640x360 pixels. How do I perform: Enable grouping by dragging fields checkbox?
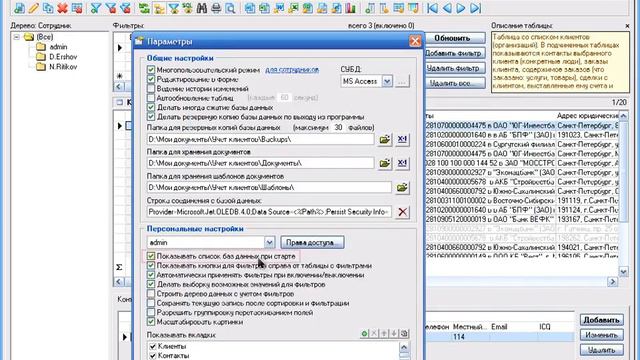click(x=151, y=313)
